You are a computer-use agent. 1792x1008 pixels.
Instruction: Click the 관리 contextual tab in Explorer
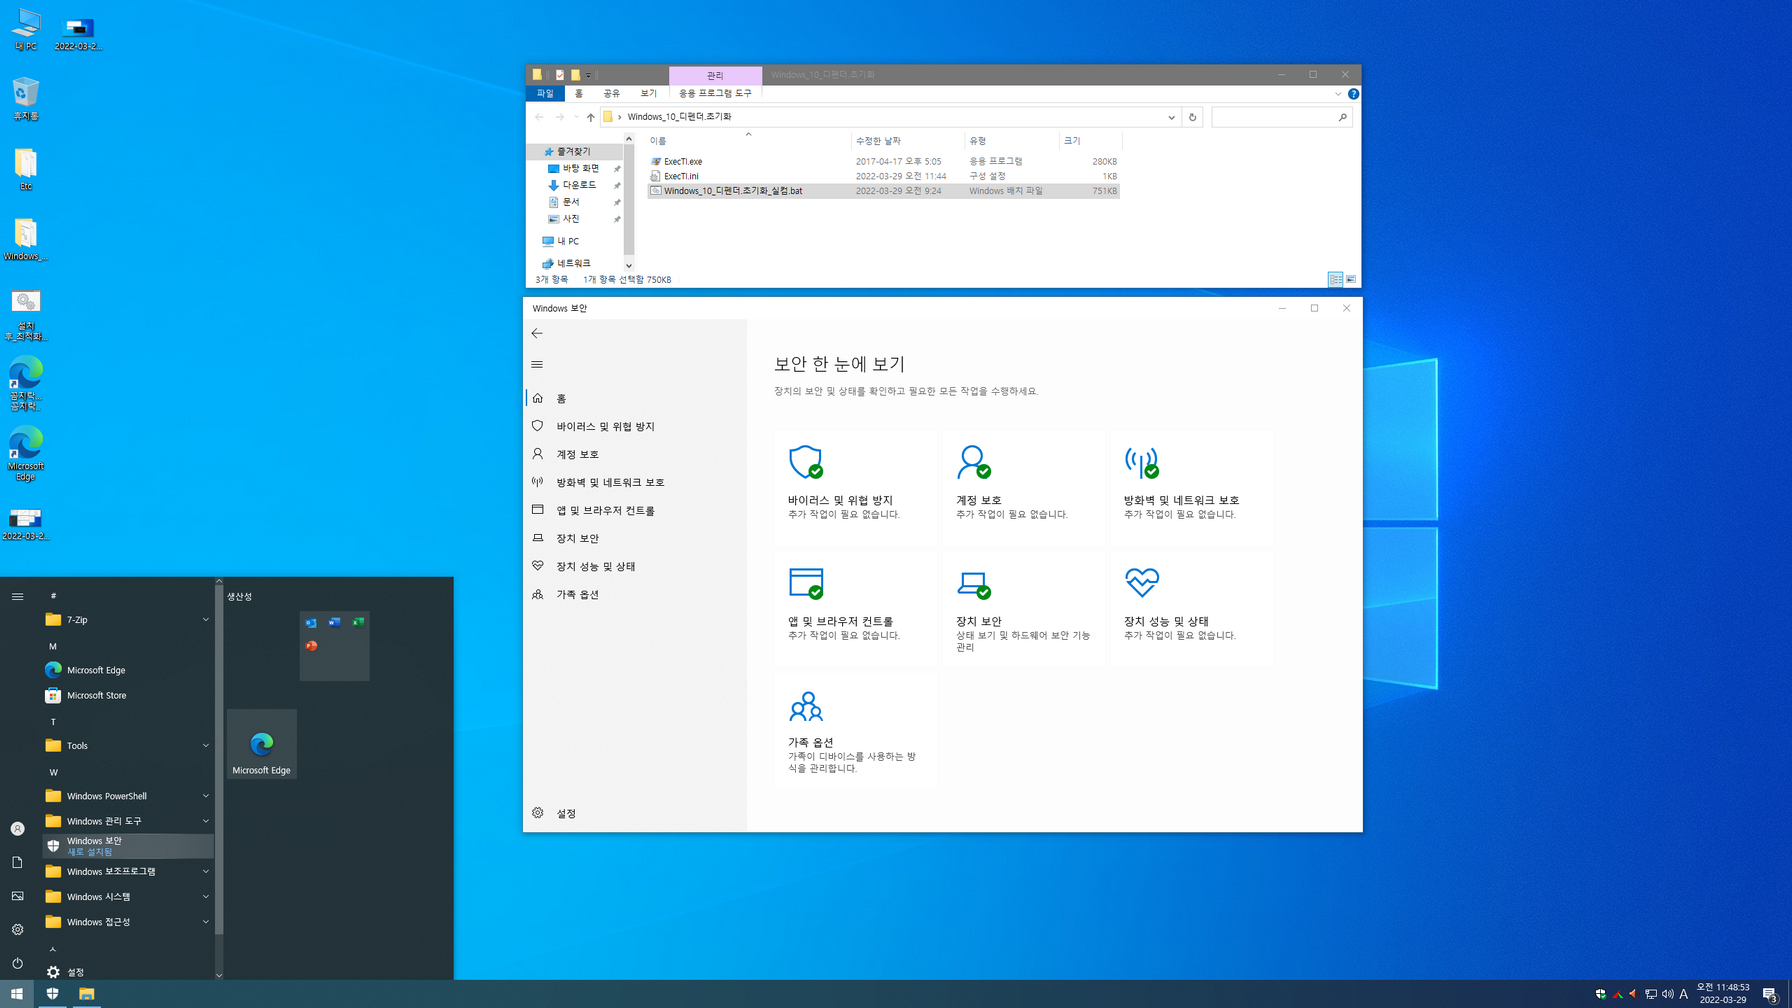[x=715, y=75]
